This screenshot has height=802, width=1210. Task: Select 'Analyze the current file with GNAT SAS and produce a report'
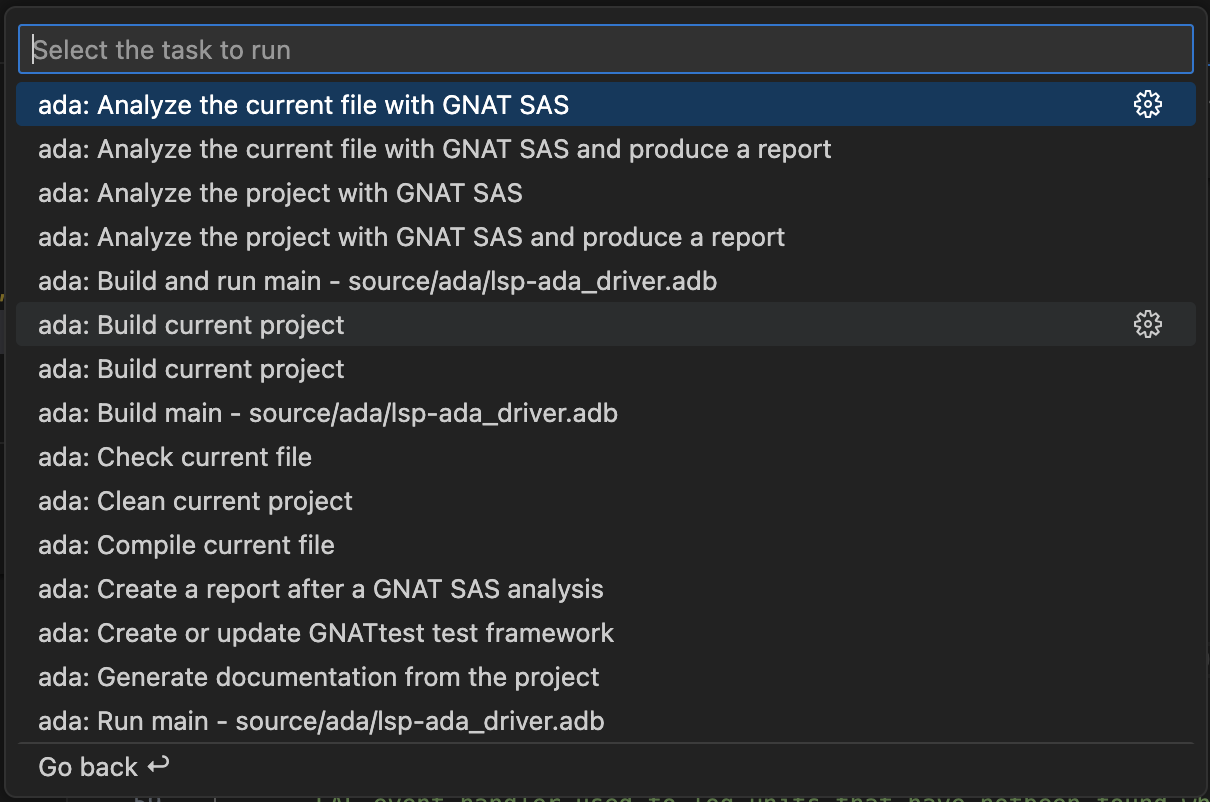[605, 149]
